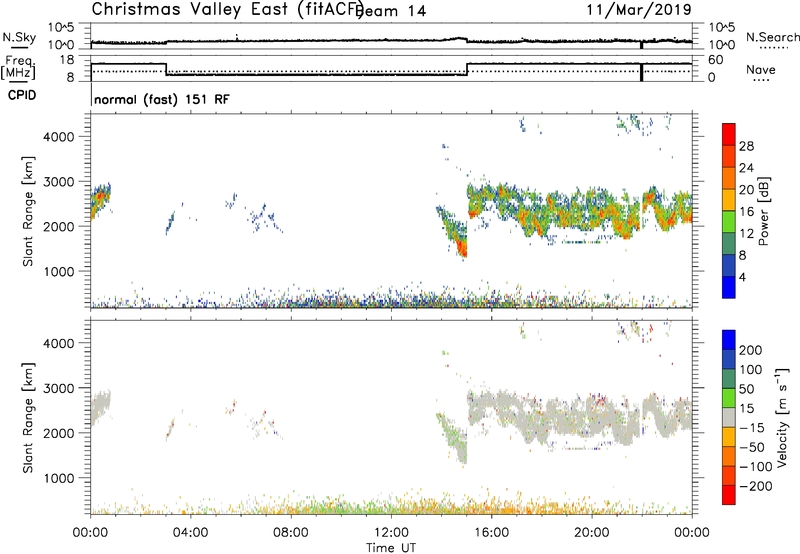This screenshot has height=554, width=800.
Task: Click the '-100' label on Velocity colorbar
Action: coord(756,467)
